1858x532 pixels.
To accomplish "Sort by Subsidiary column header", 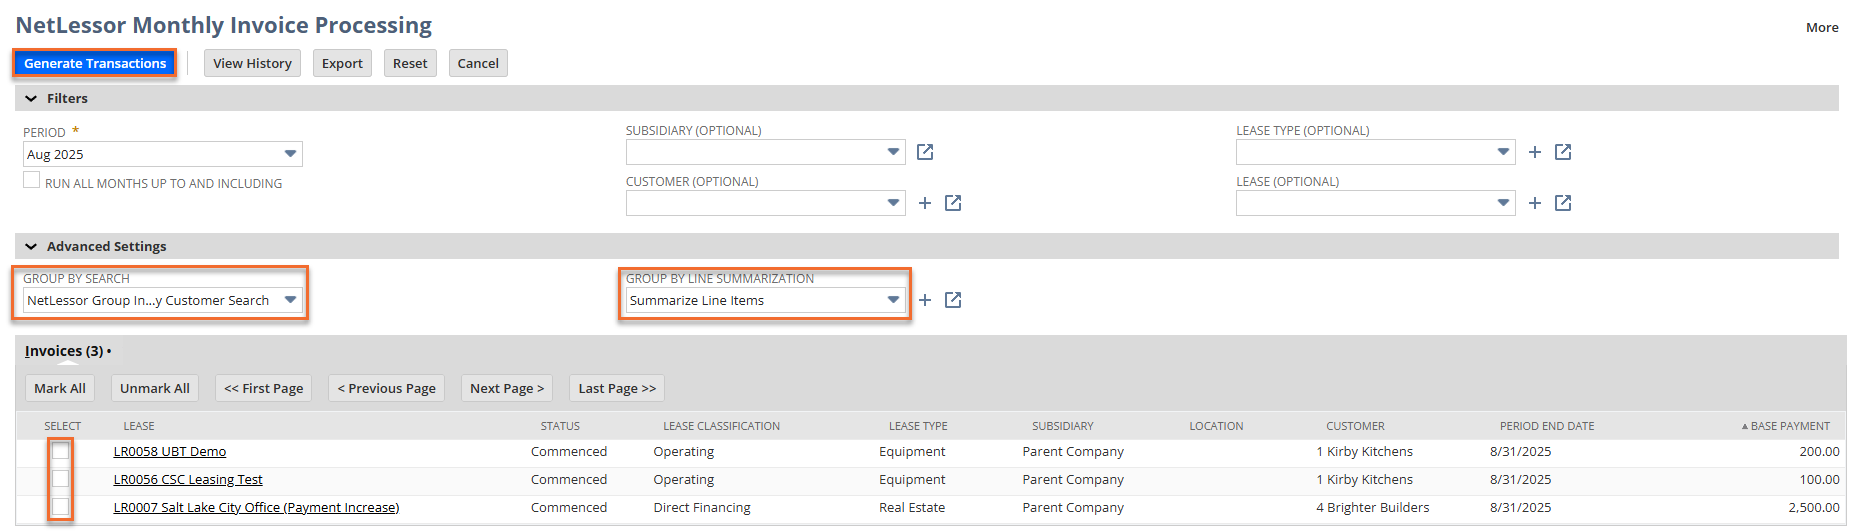I will (1063, 426).
